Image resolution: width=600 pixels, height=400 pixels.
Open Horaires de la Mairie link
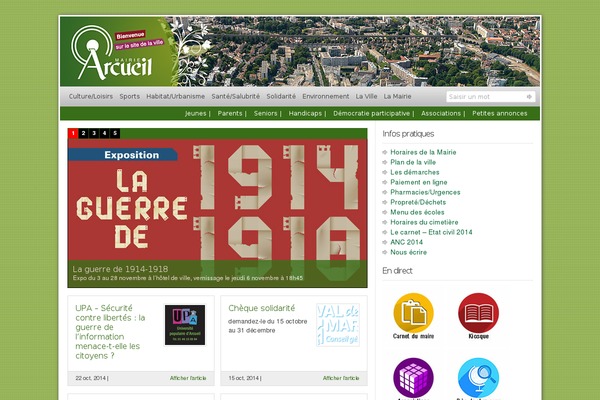tap(423, 152)
